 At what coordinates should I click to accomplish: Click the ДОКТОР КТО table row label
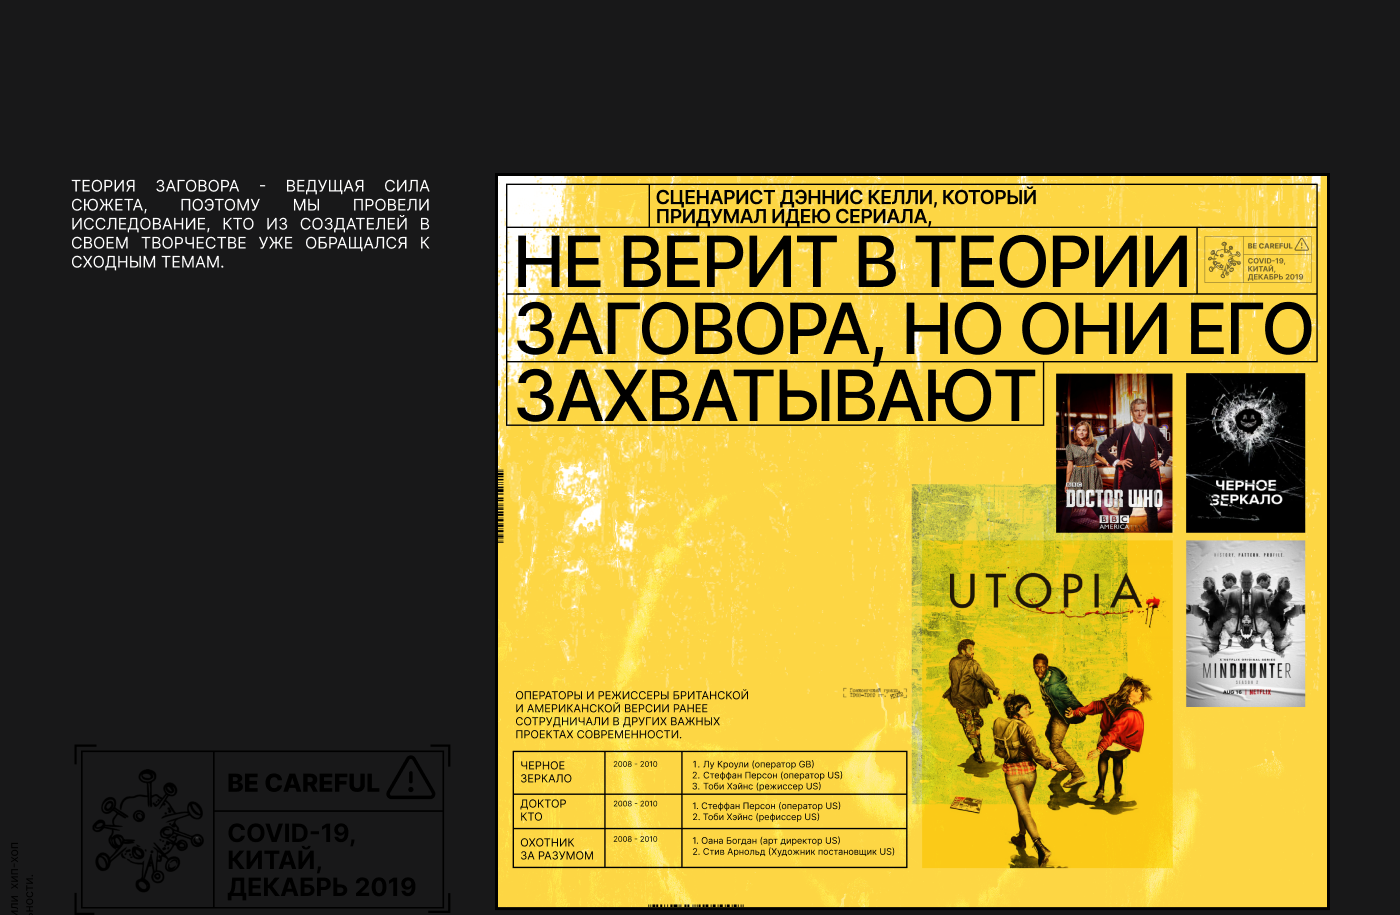543,810
